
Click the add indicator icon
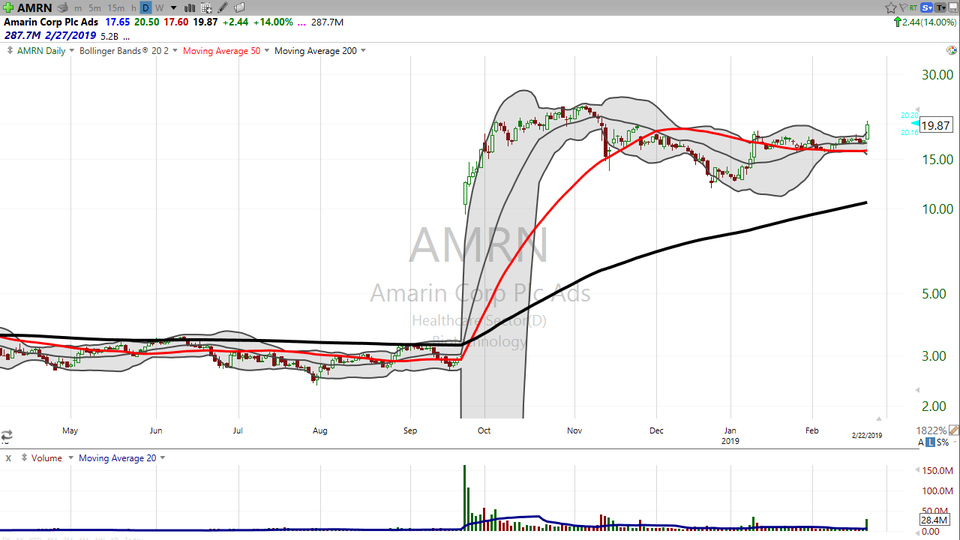(x=206, y=8)
